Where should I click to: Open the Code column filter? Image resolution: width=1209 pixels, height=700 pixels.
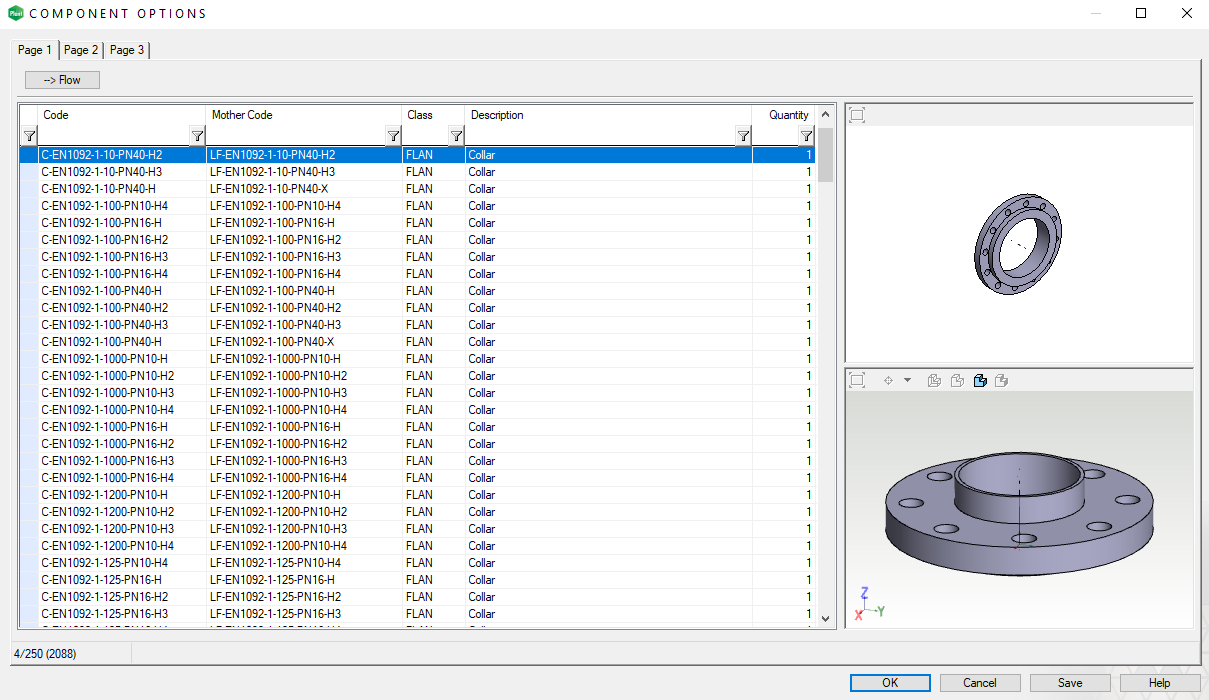(197, 136)
